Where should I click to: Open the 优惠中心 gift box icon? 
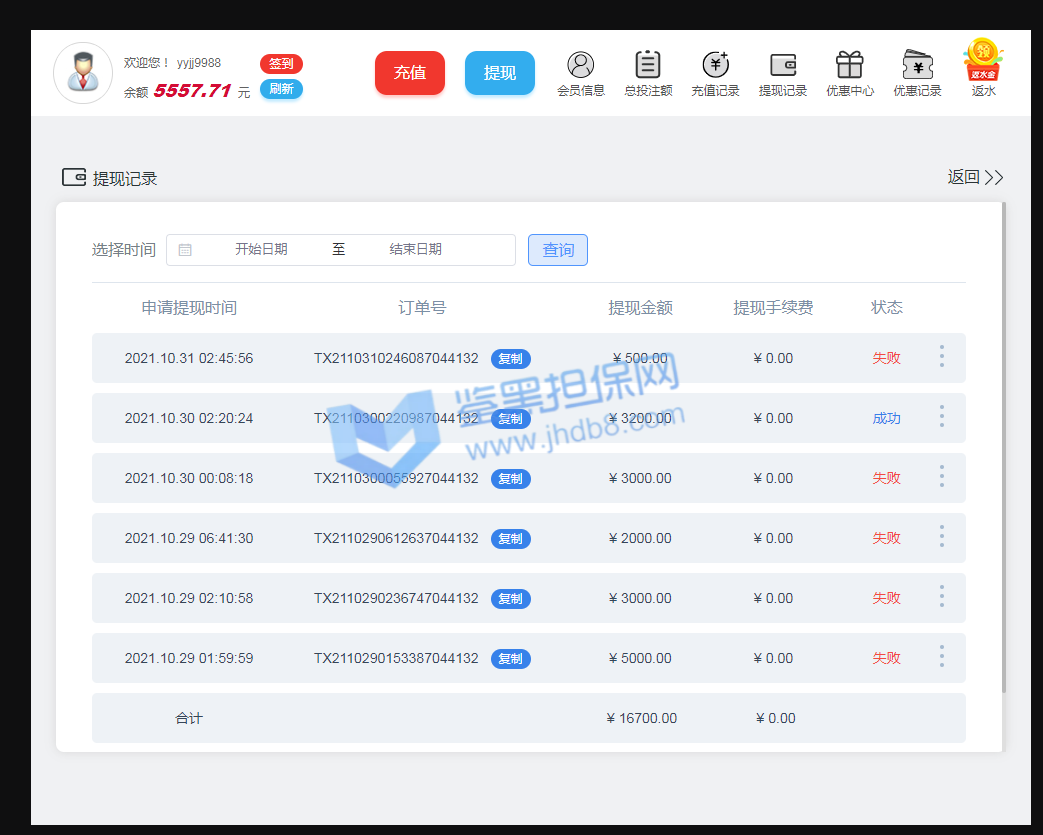point(849,66)
